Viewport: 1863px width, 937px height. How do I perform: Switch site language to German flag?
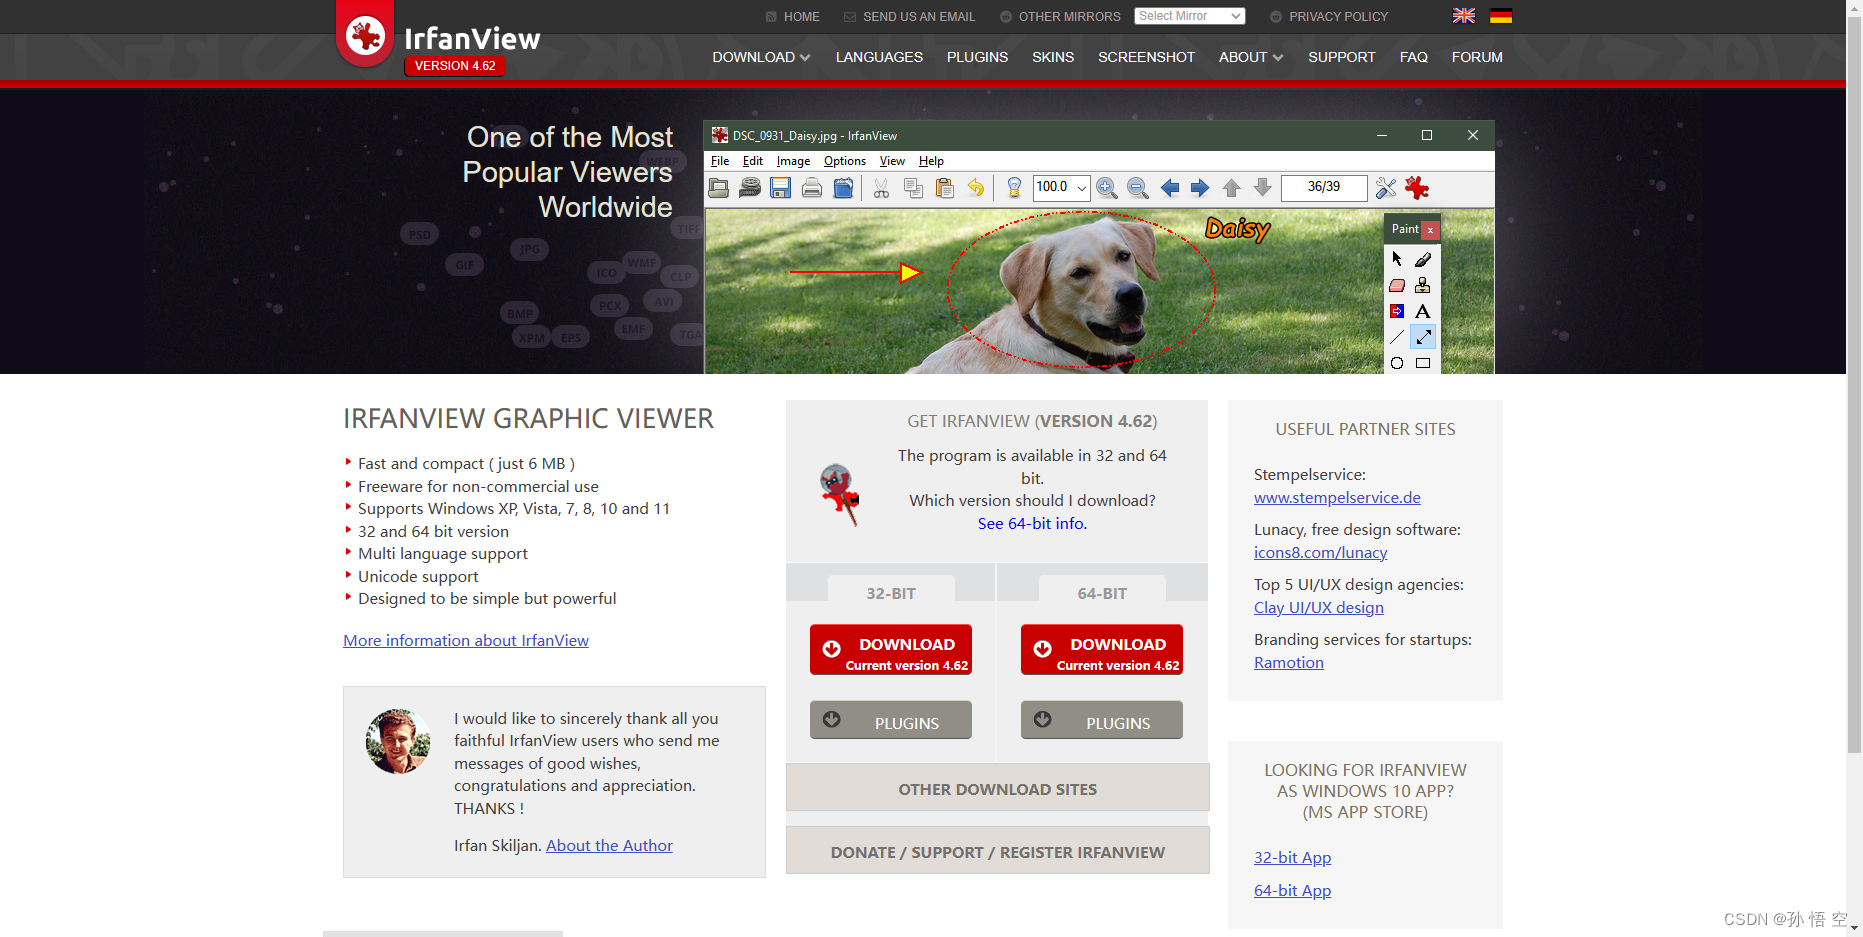pyautogui.click(x=1501, y=16)
